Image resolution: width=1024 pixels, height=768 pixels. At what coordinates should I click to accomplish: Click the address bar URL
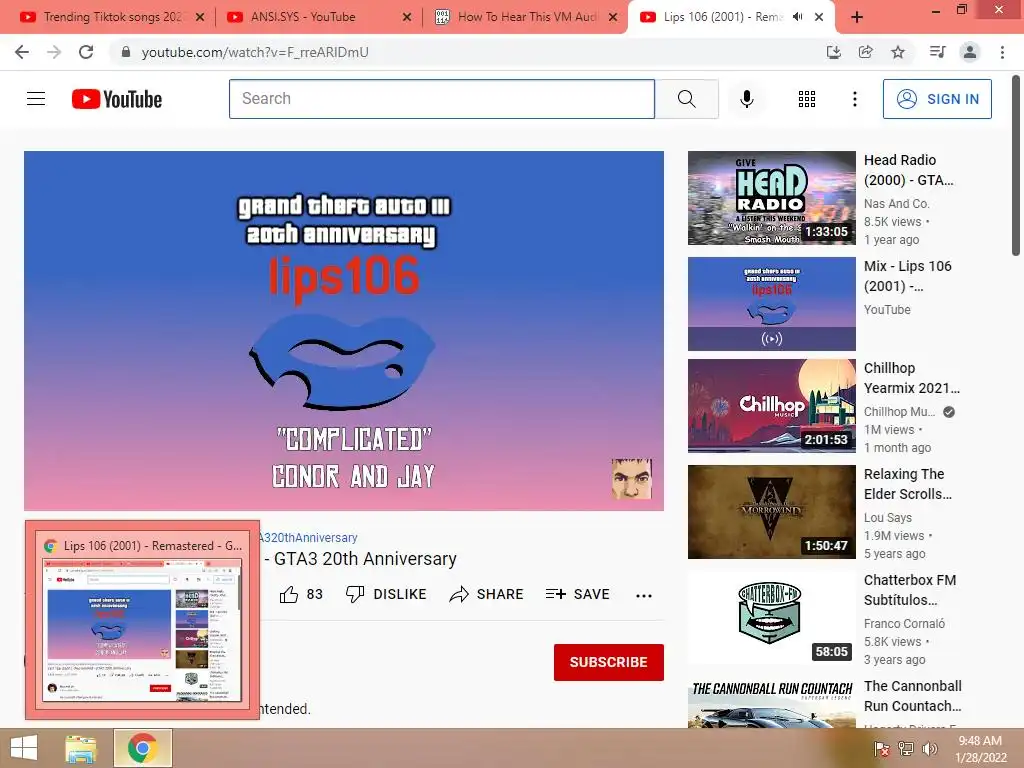coord(255,52)
